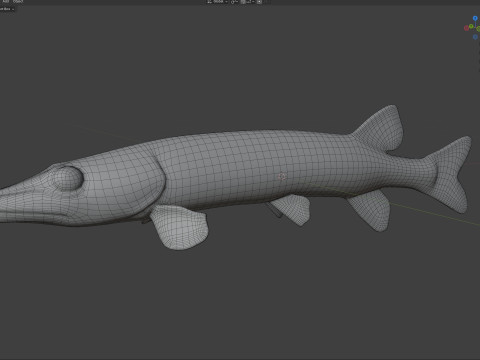Toggle the snap magnet icon

pyautogui.click(x=243, y=2)
